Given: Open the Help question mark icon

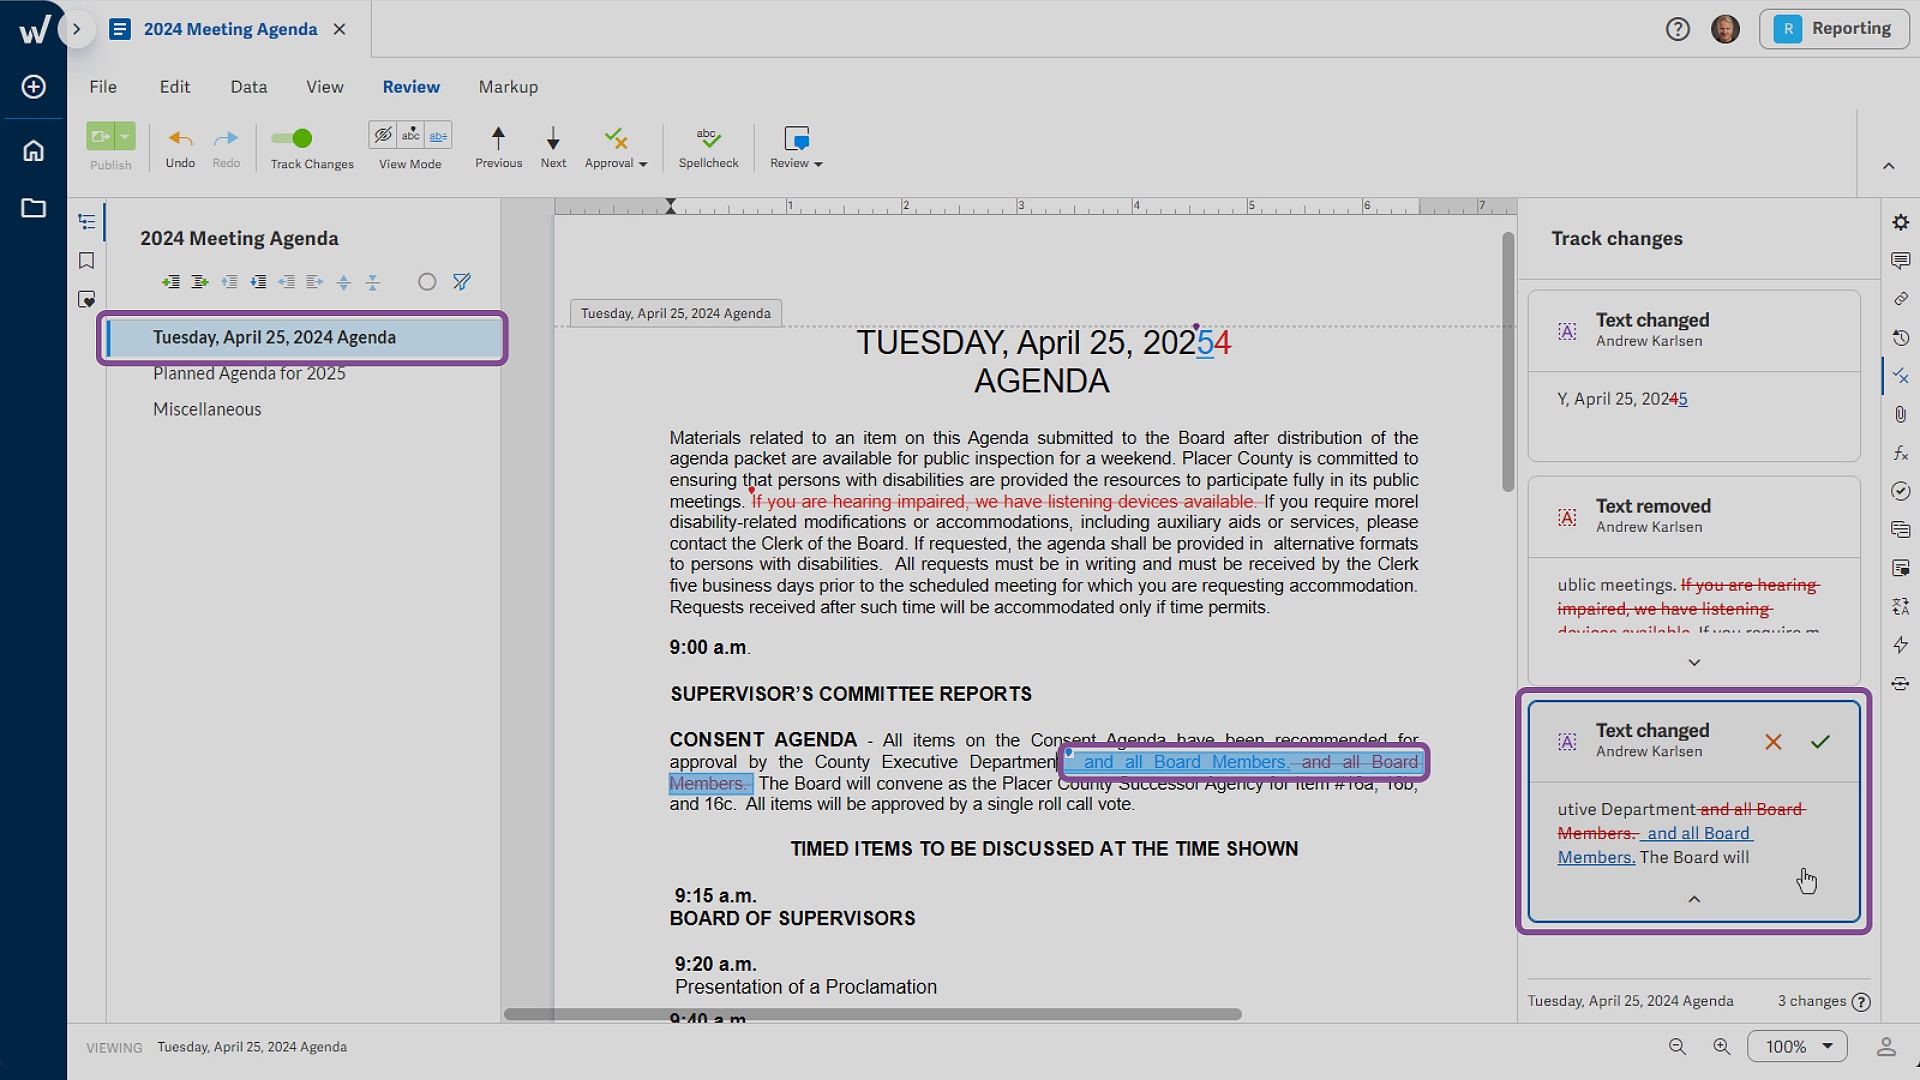Looking at the screenshot, I should 1677,29.
